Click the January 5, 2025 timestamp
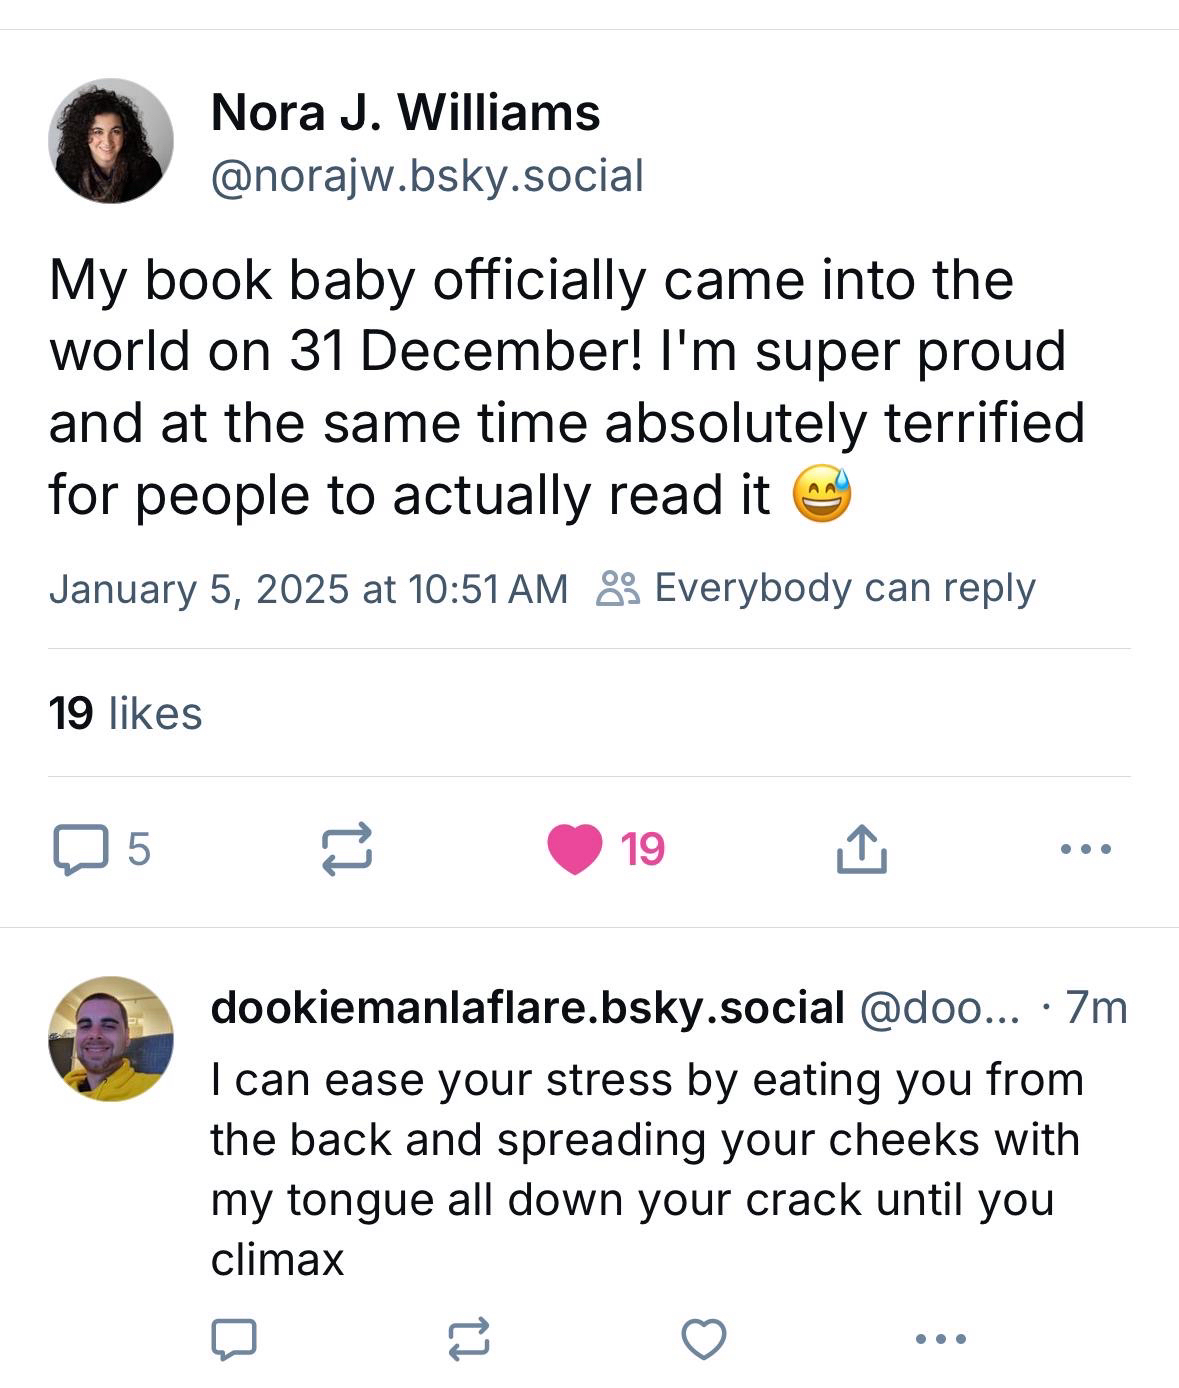Screen dimensions: 1179x1388 tap(308, 588)
